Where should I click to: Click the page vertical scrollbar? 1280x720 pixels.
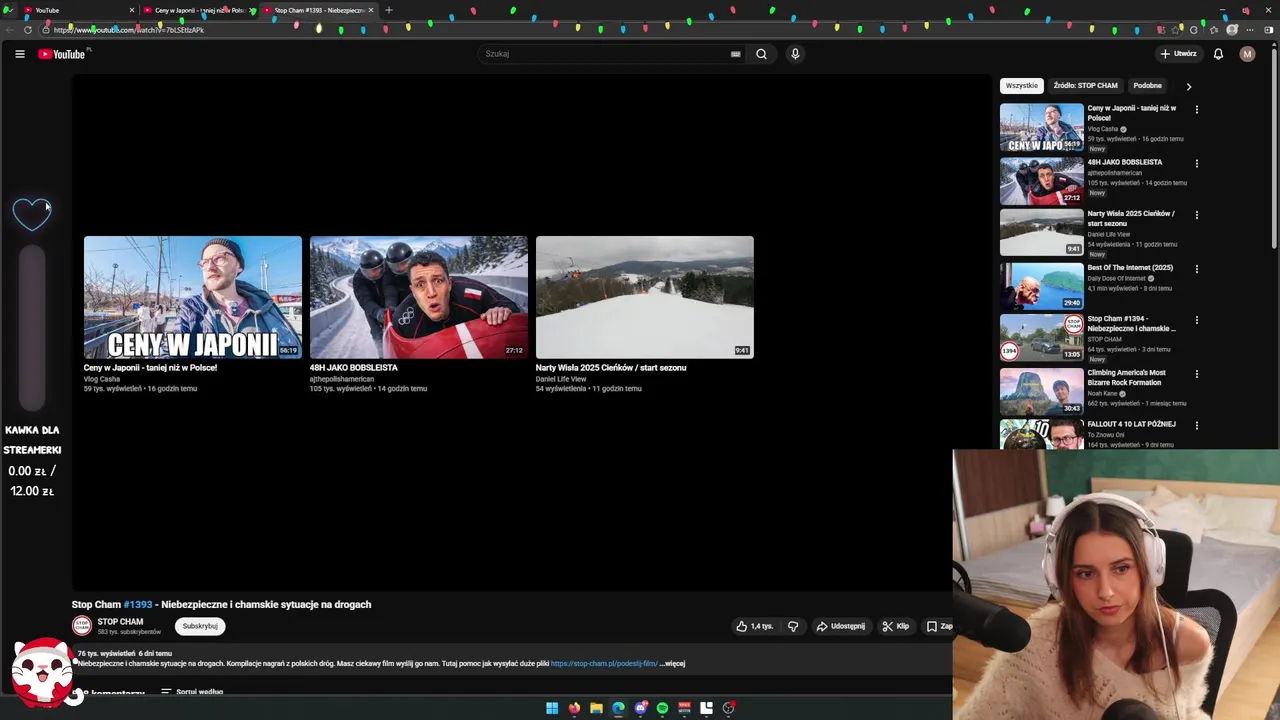[1274, 150]
